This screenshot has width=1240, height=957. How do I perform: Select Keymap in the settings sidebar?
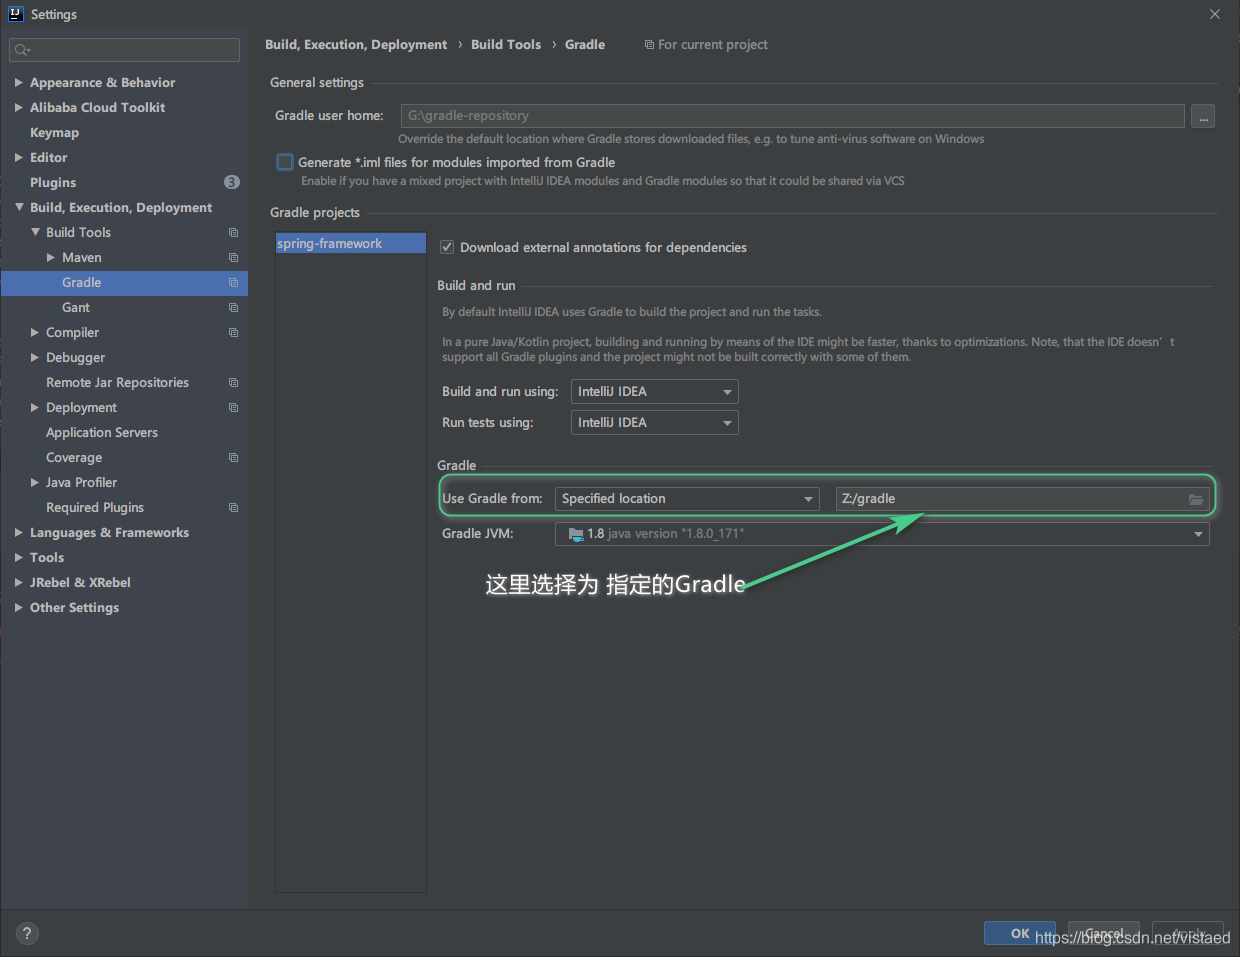point(54,132)
